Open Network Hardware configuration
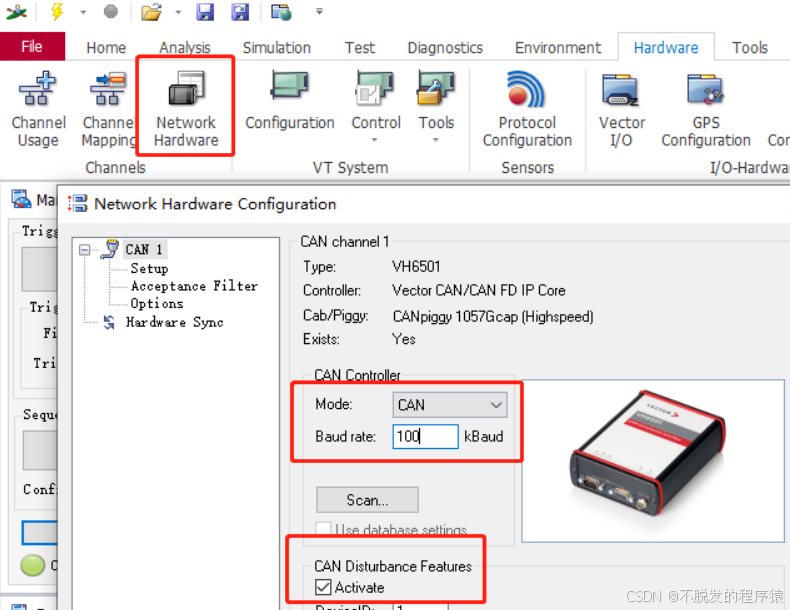 186,109
